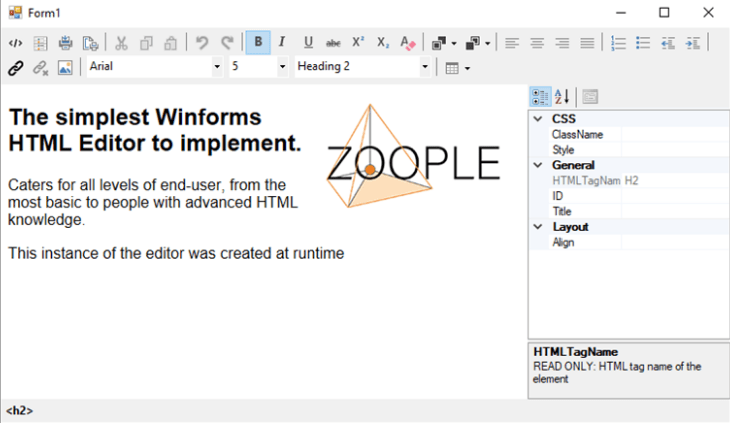Viewport: 730px width, 423px height.
Task: Collapse the General category
Action: (538, 165)
